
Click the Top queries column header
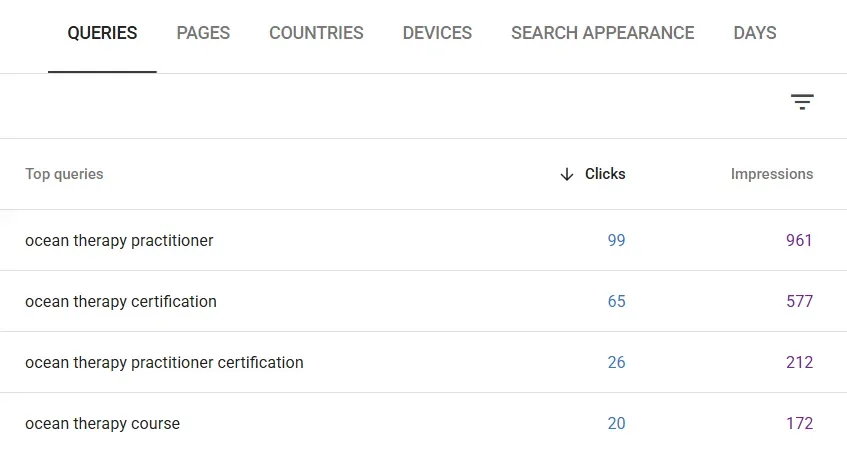pyautogui.click(x=64, y=174)
